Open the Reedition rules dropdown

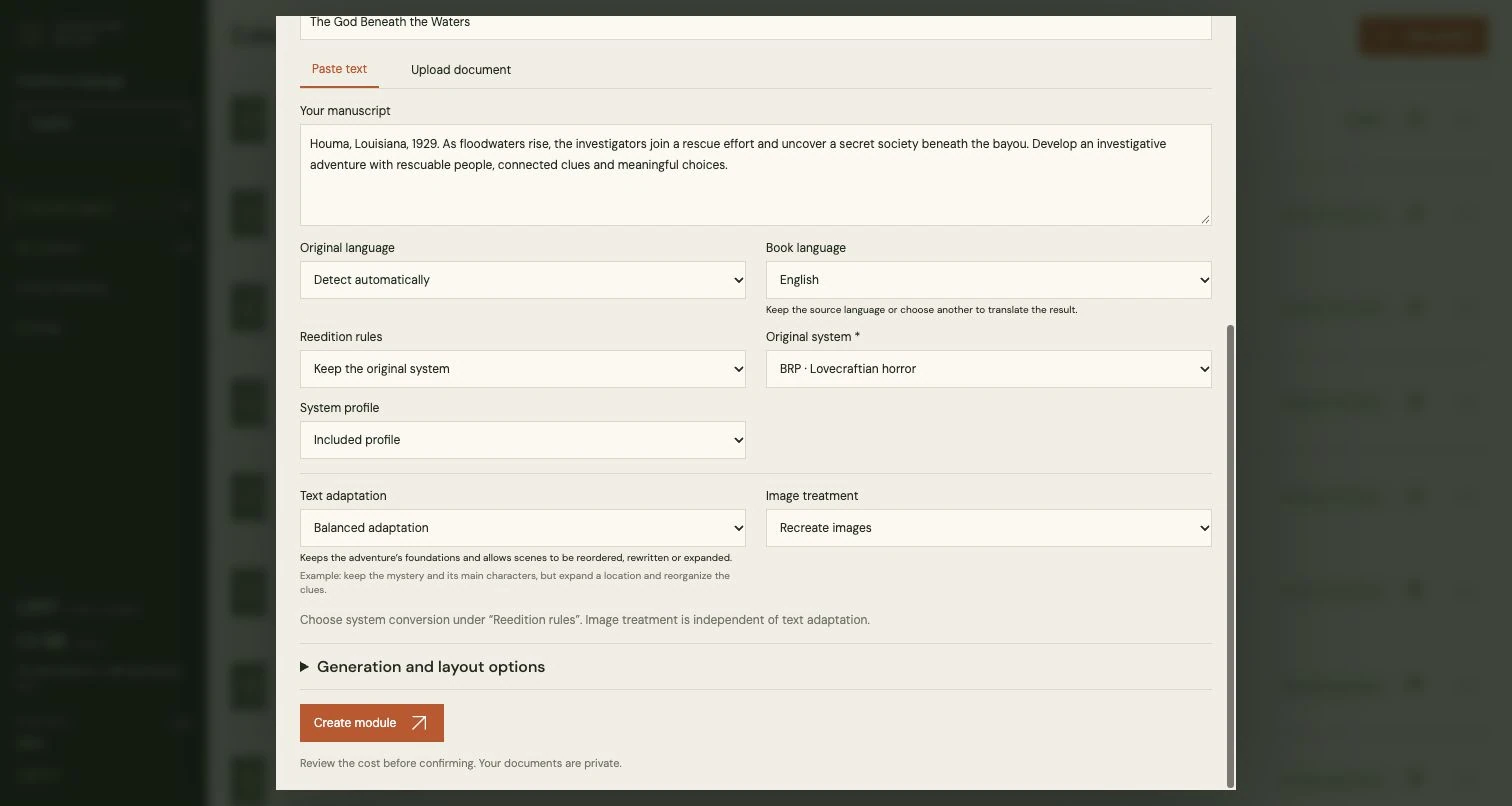(523, 369)
